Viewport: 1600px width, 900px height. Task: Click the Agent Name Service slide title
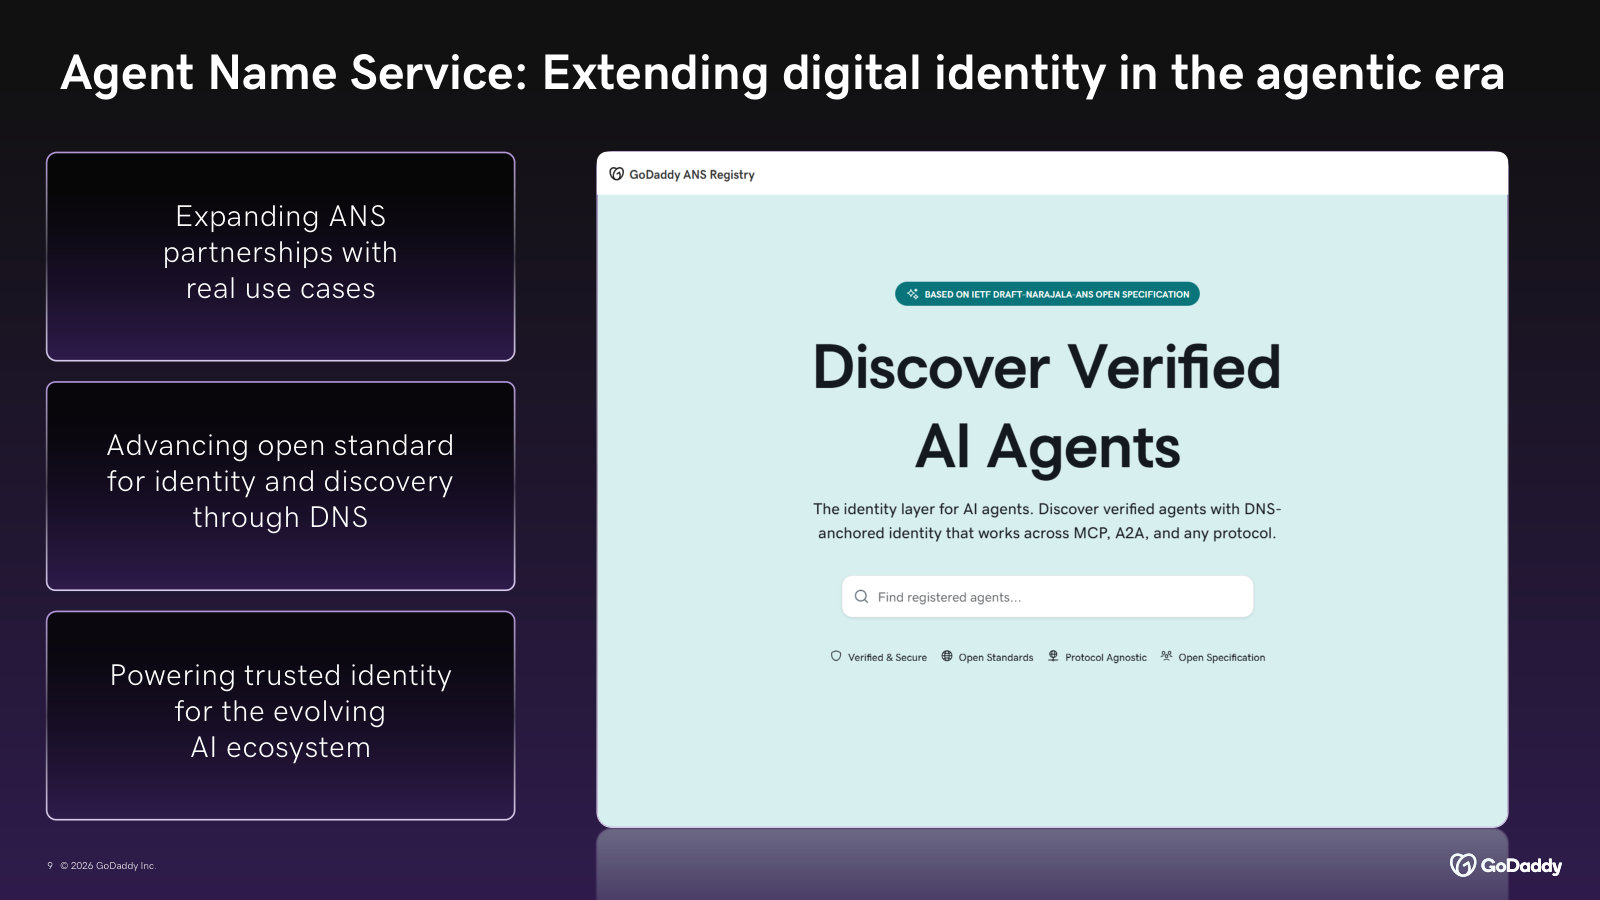pos(782,74)
